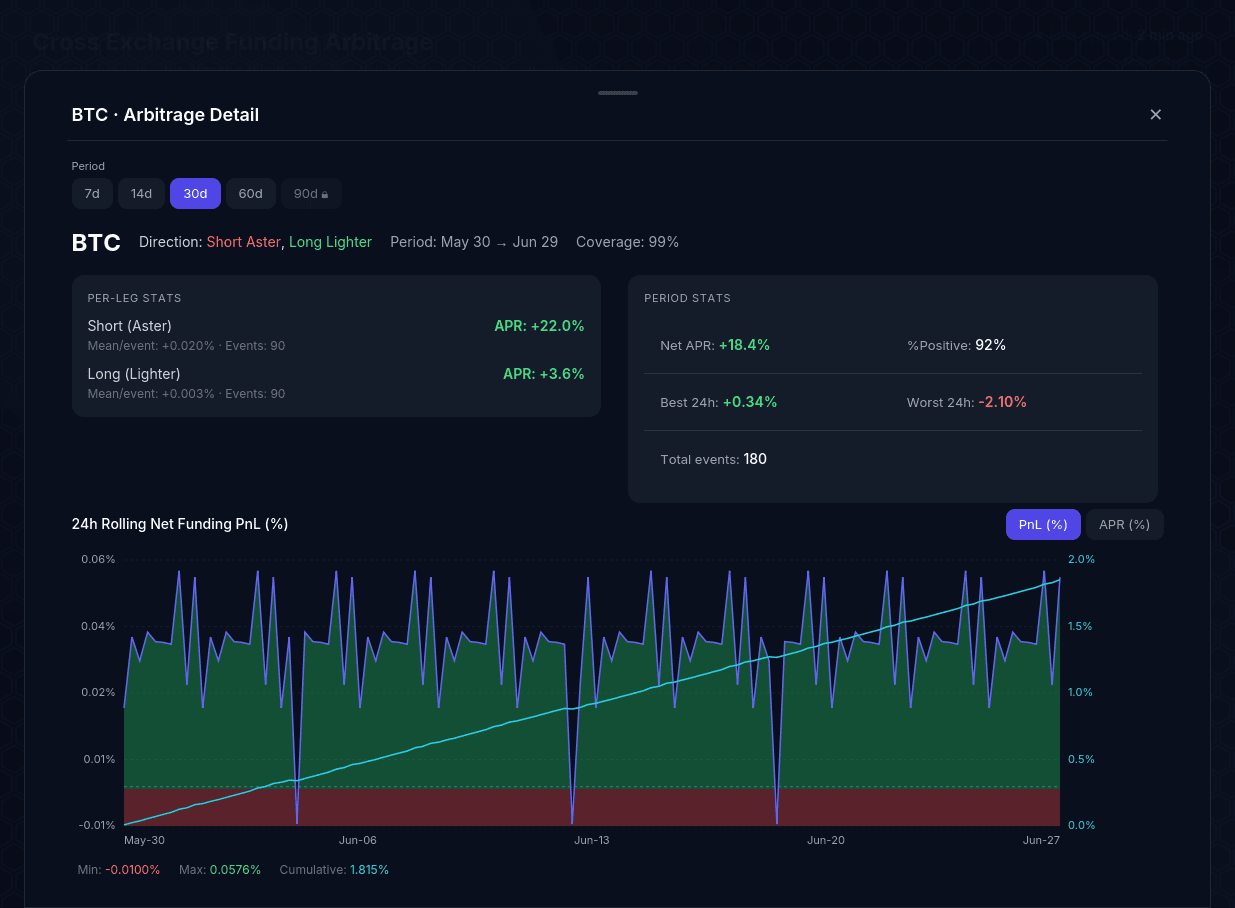The height and width of the screenshot is (908, 1235).
Task: Switch chart to PnL (%) view
Action: coord(1043,524)
